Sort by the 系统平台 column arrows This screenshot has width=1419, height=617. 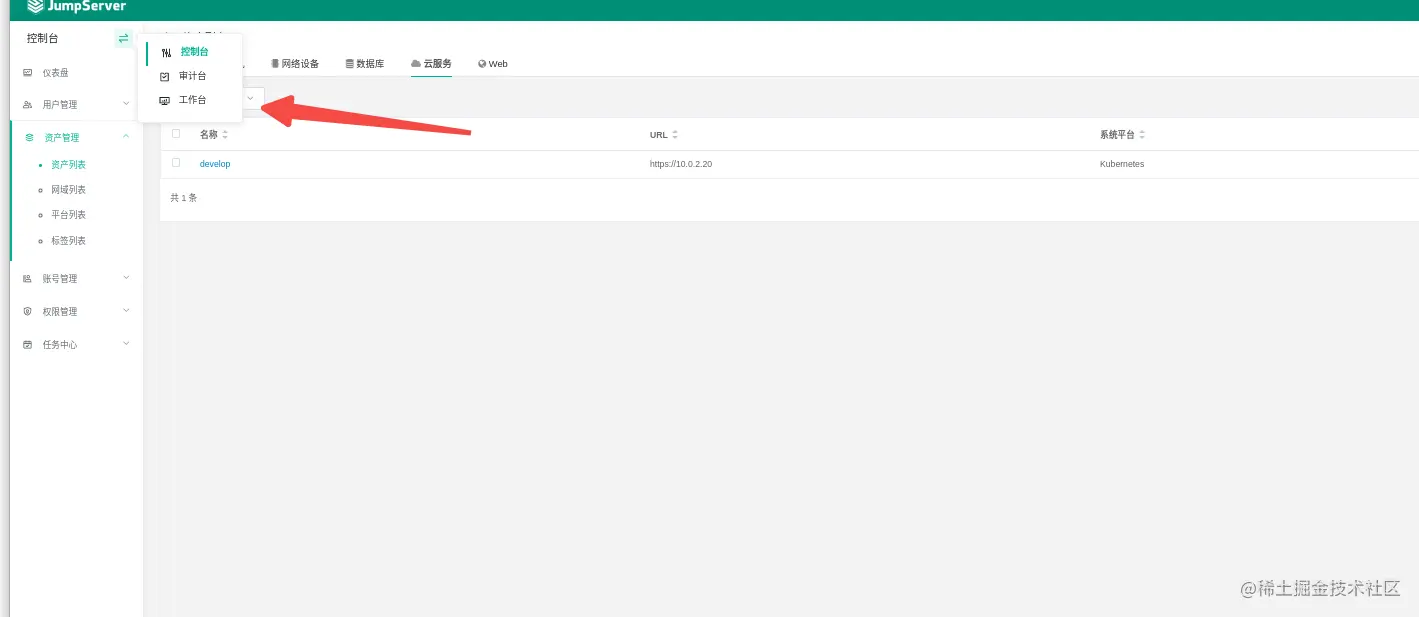coord(1142,135)
